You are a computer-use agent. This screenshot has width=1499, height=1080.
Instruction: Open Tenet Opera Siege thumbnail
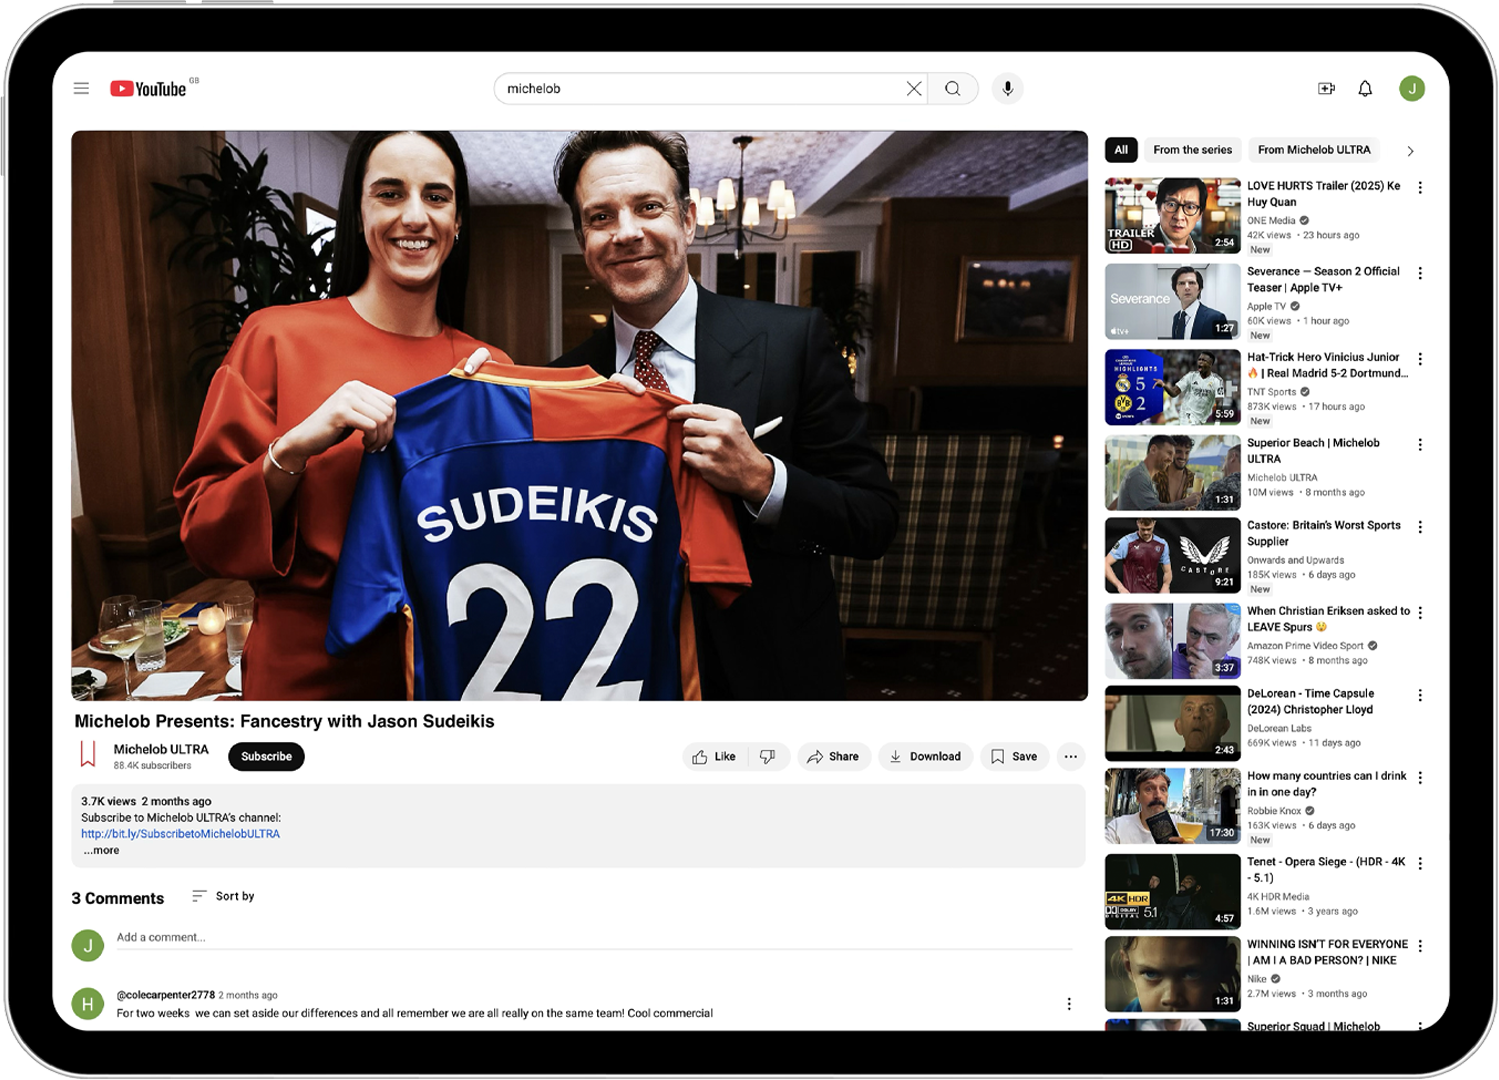[x=1173, y=892]
